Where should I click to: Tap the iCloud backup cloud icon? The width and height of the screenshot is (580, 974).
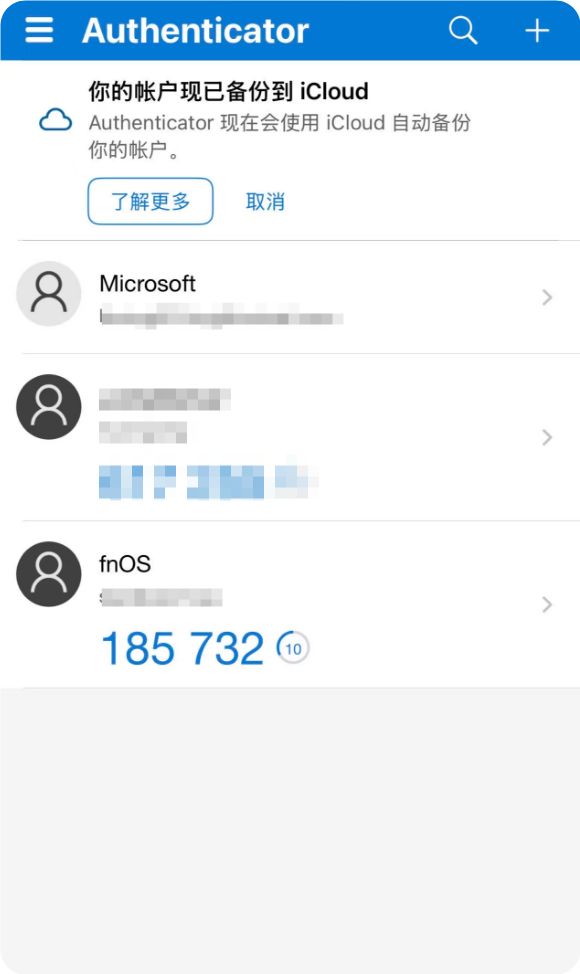click(x=56, y=120)
